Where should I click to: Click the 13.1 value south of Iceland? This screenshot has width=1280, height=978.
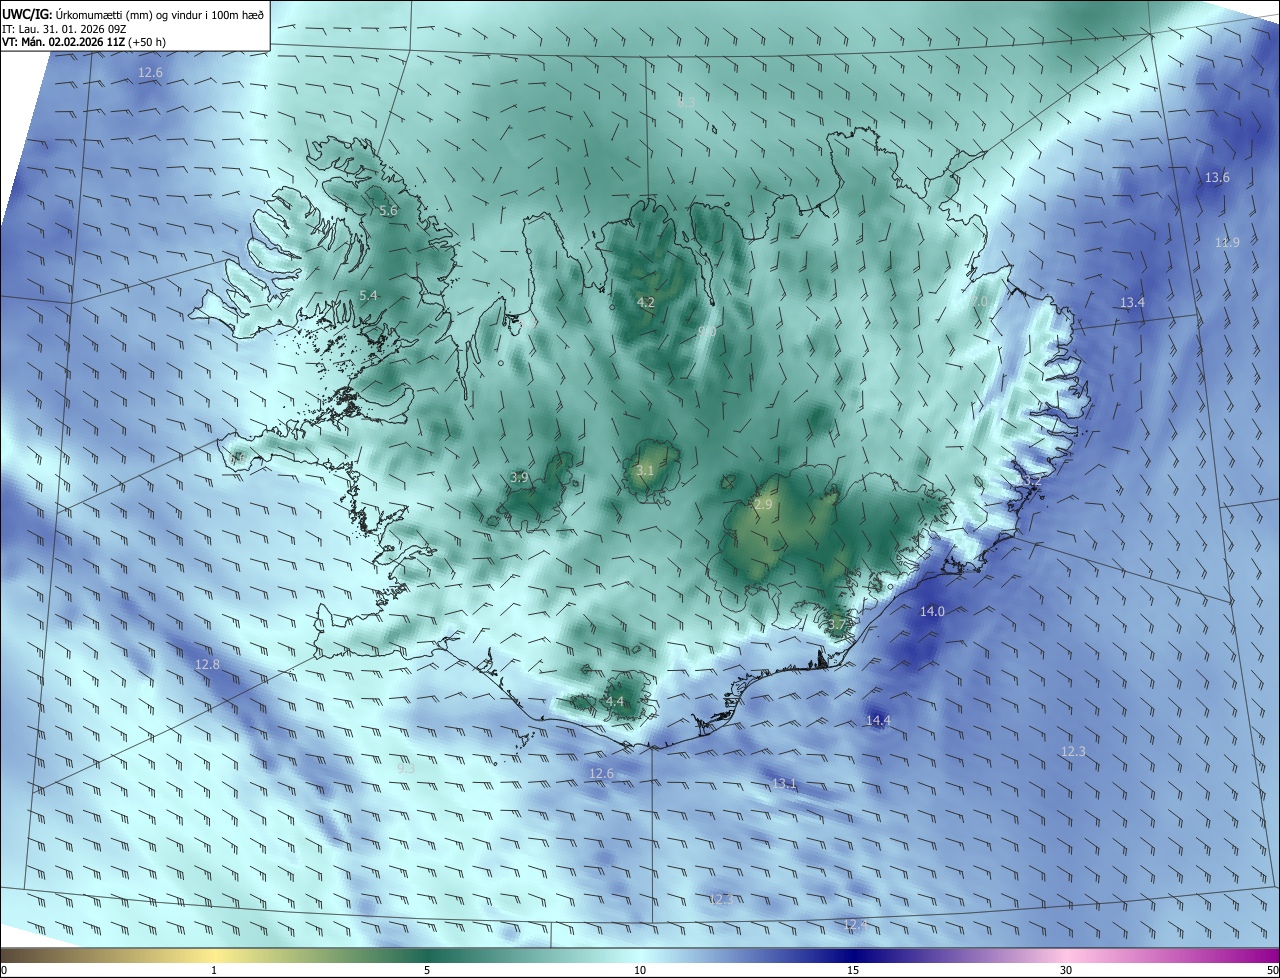784,783
